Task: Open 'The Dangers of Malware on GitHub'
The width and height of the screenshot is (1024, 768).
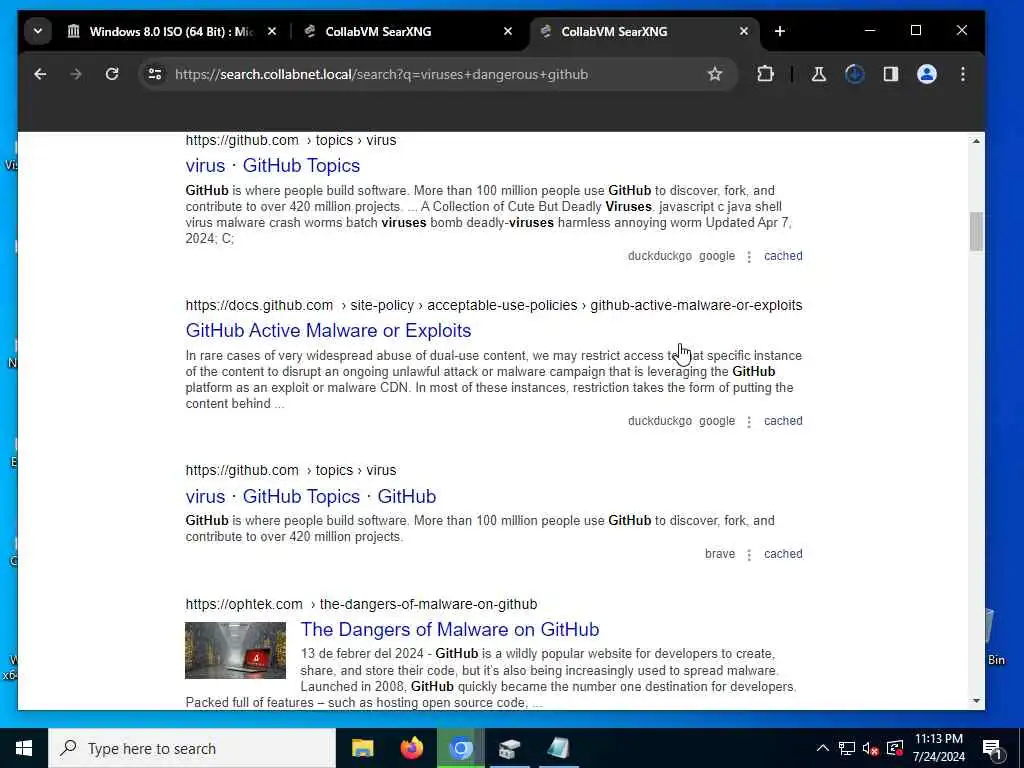Action: (450, 630)
